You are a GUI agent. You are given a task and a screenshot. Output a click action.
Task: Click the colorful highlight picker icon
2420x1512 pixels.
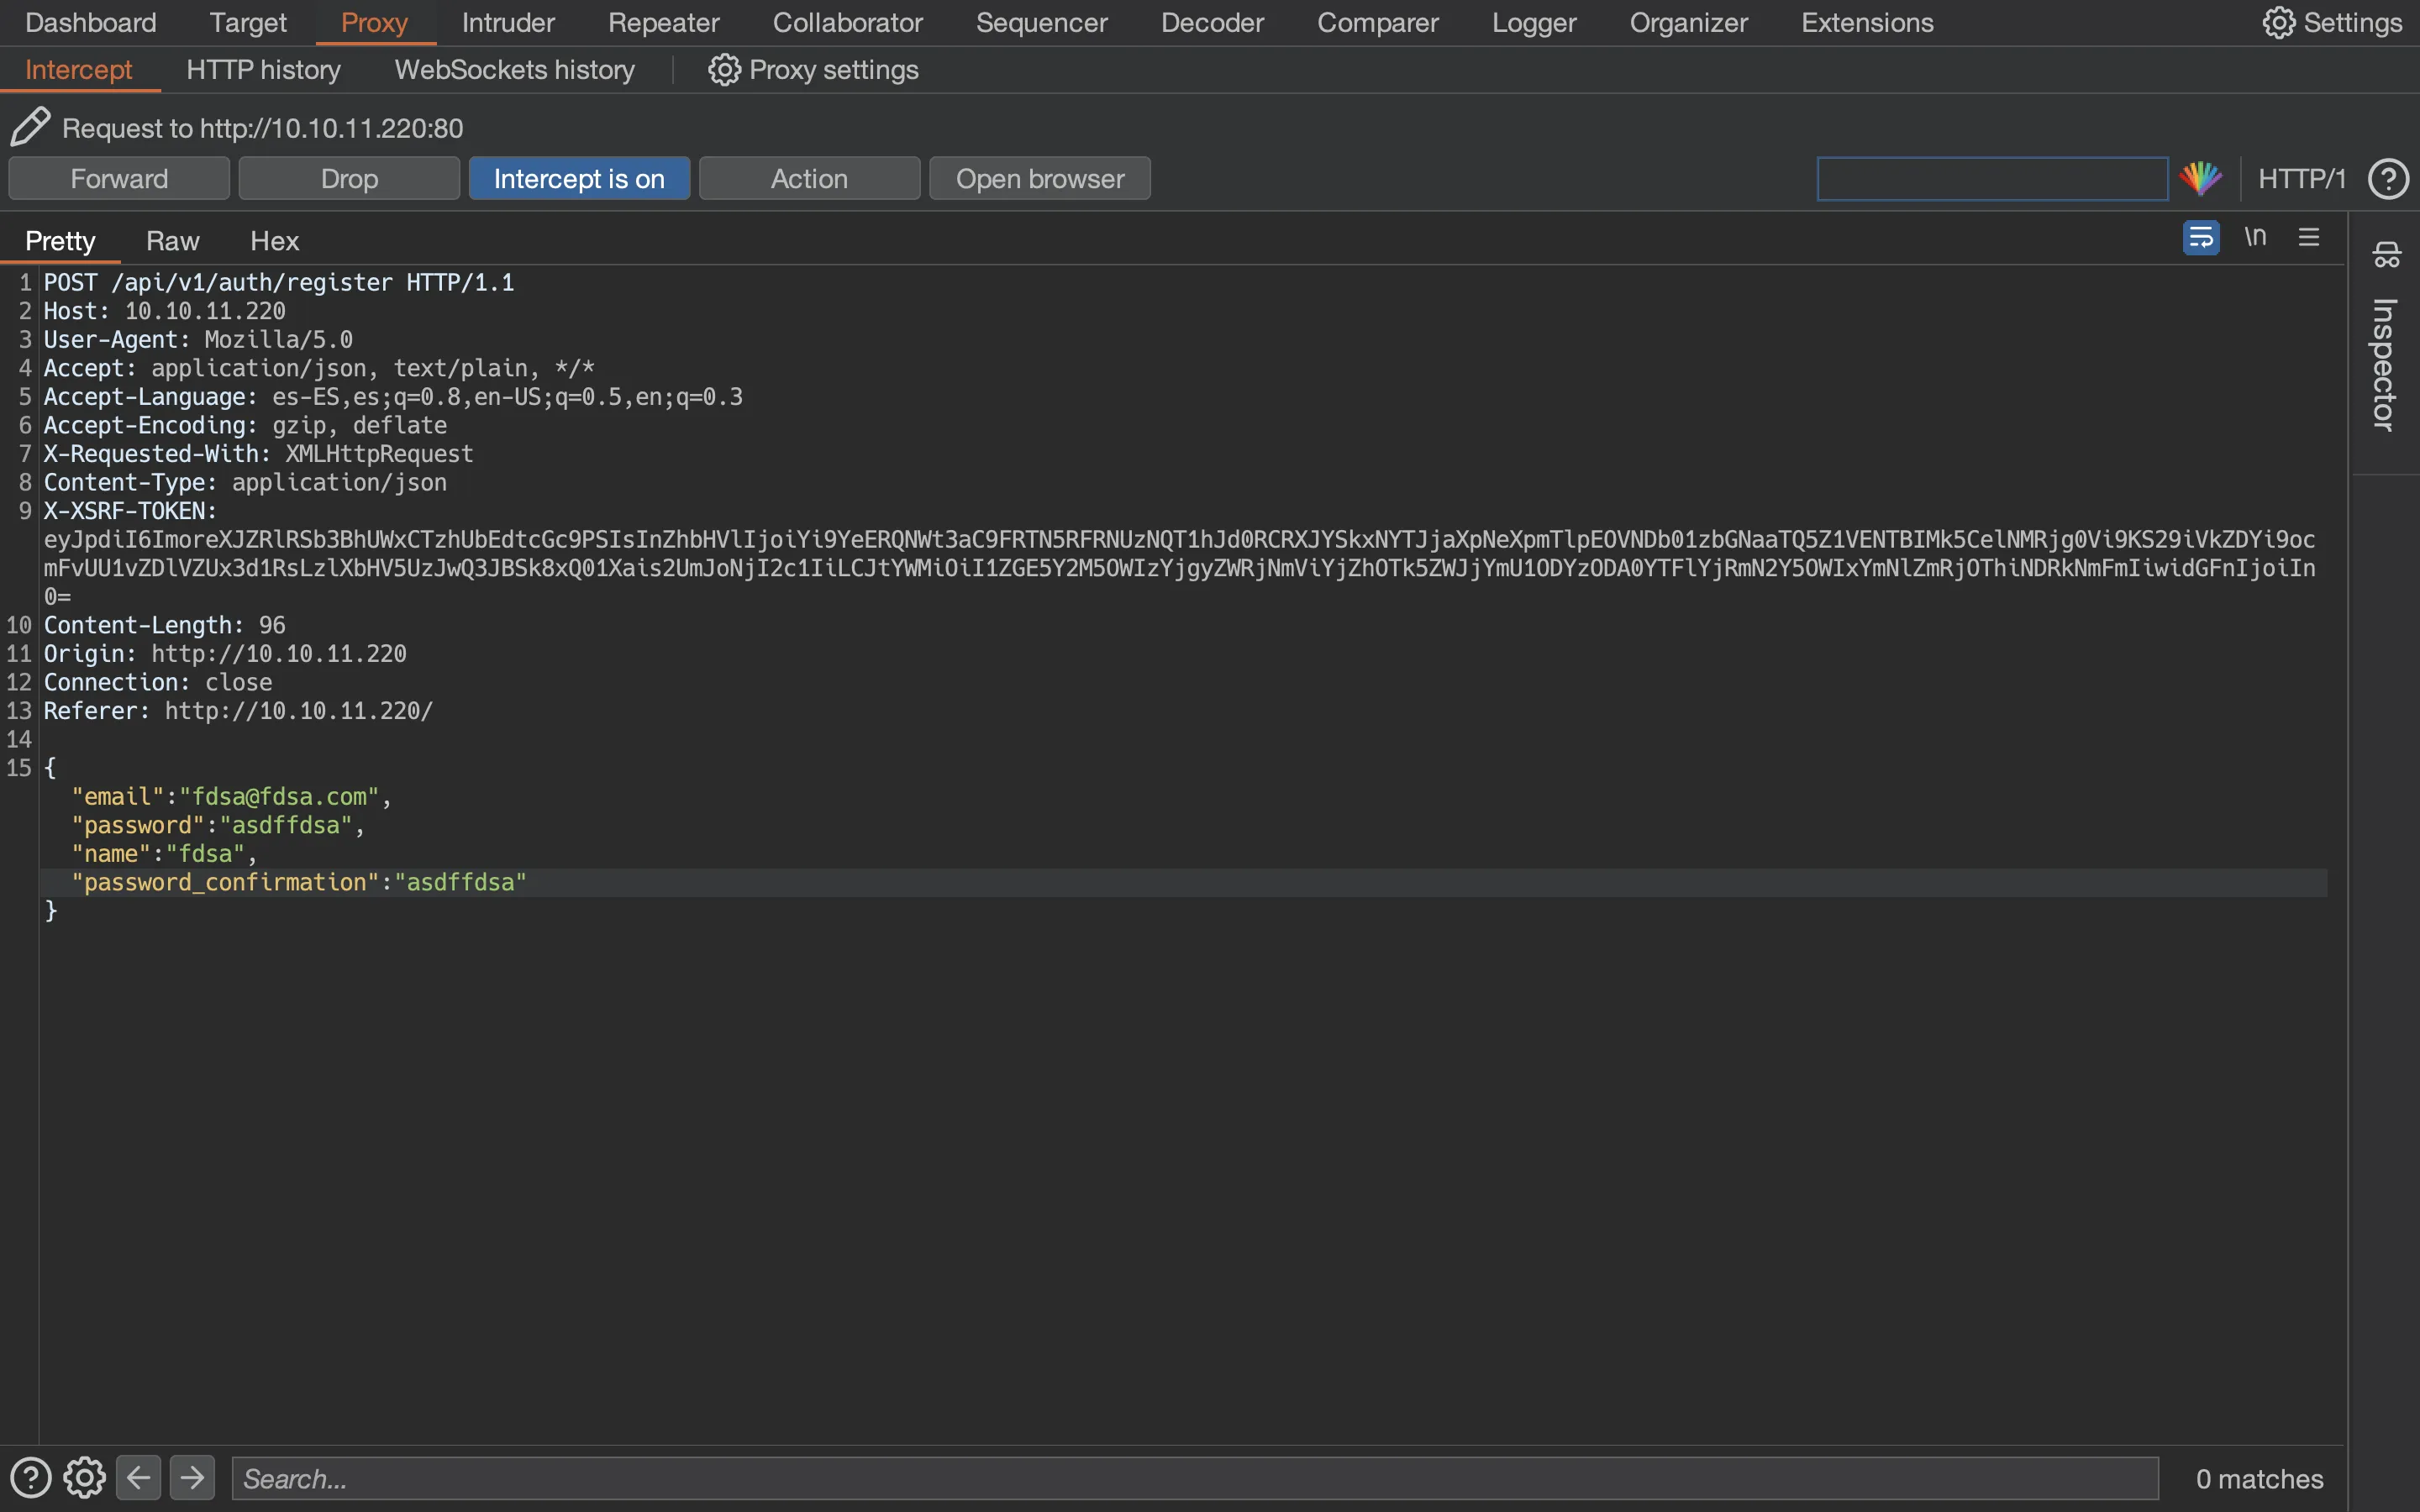tap(2201, 179)
